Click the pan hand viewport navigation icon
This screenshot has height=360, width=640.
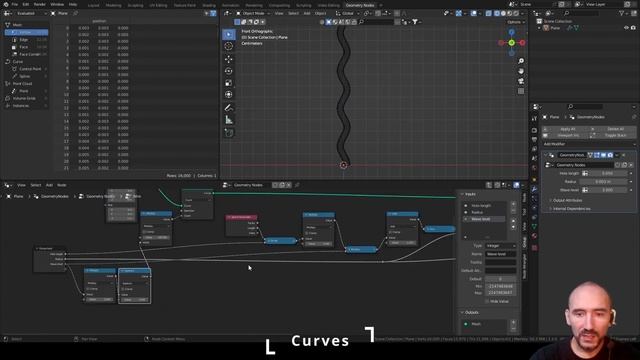[521, 71]
